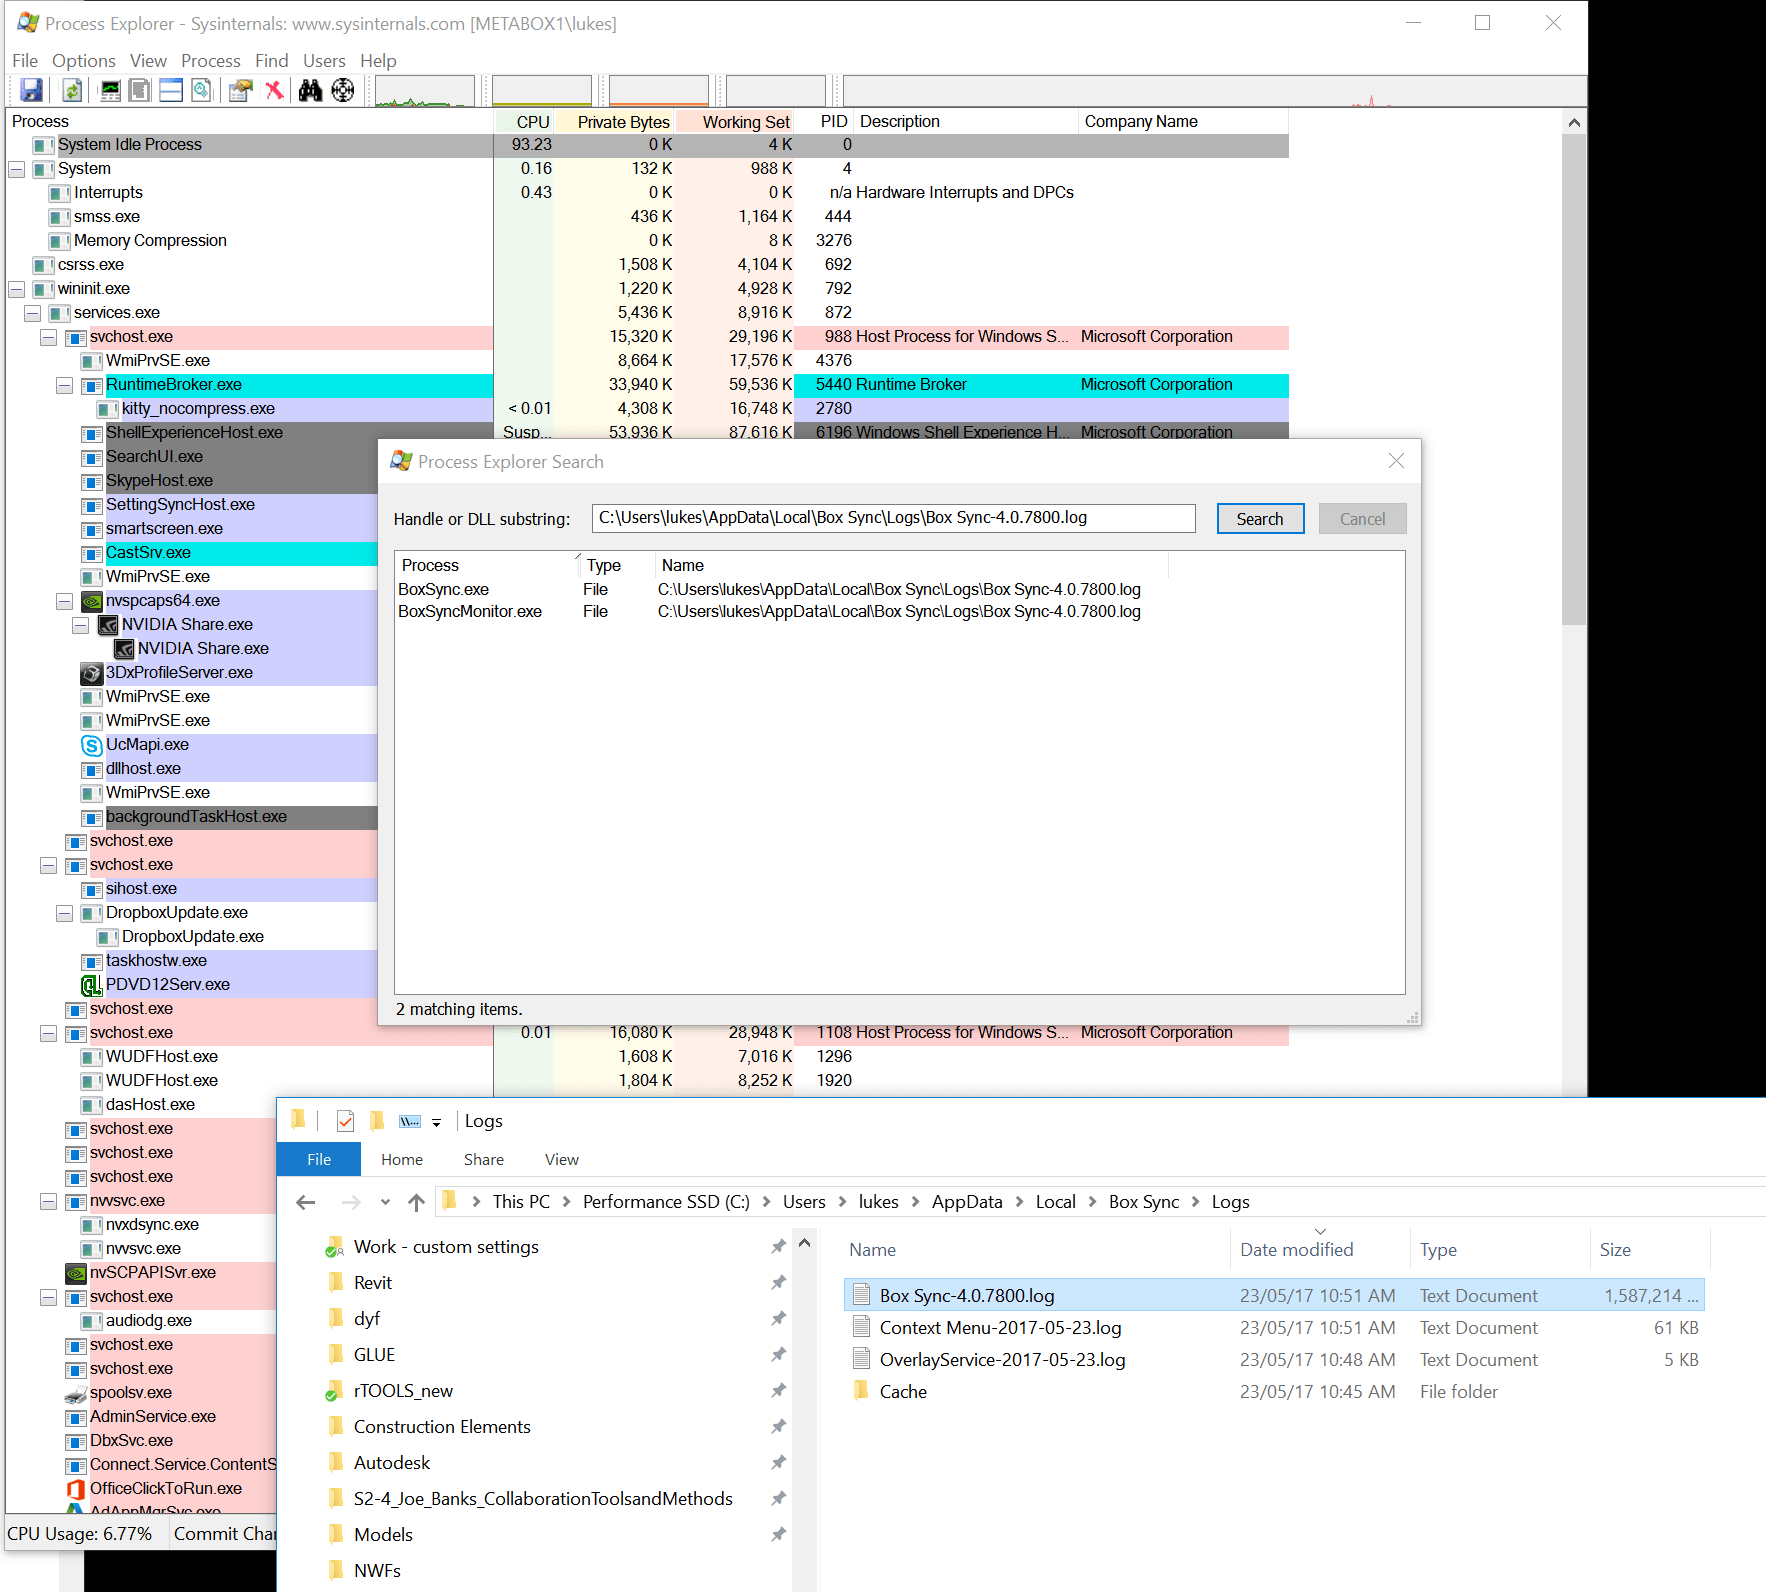Select the Kill Process red X toolbar icon
Image resolution: width=1766 pixels, height=1592 pixels.
pos(275,90)
